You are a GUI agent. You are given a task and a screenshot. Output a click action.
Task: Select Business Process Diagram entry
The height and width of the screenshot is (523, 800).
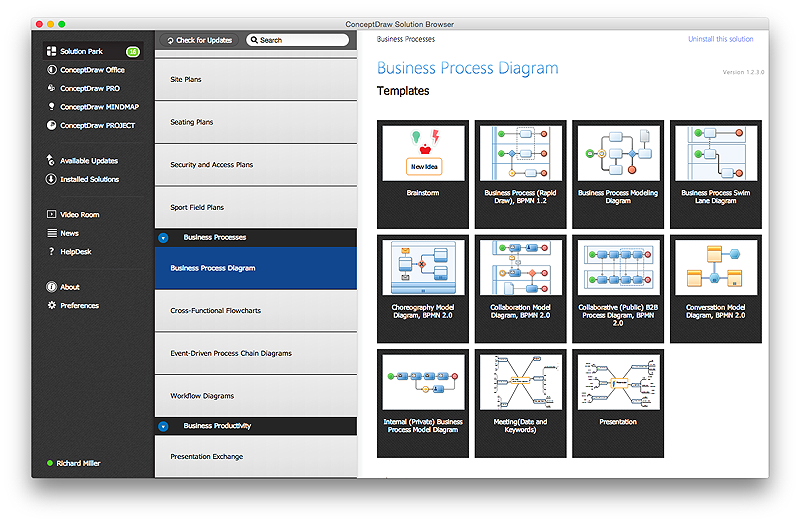(x=256, y=268)
